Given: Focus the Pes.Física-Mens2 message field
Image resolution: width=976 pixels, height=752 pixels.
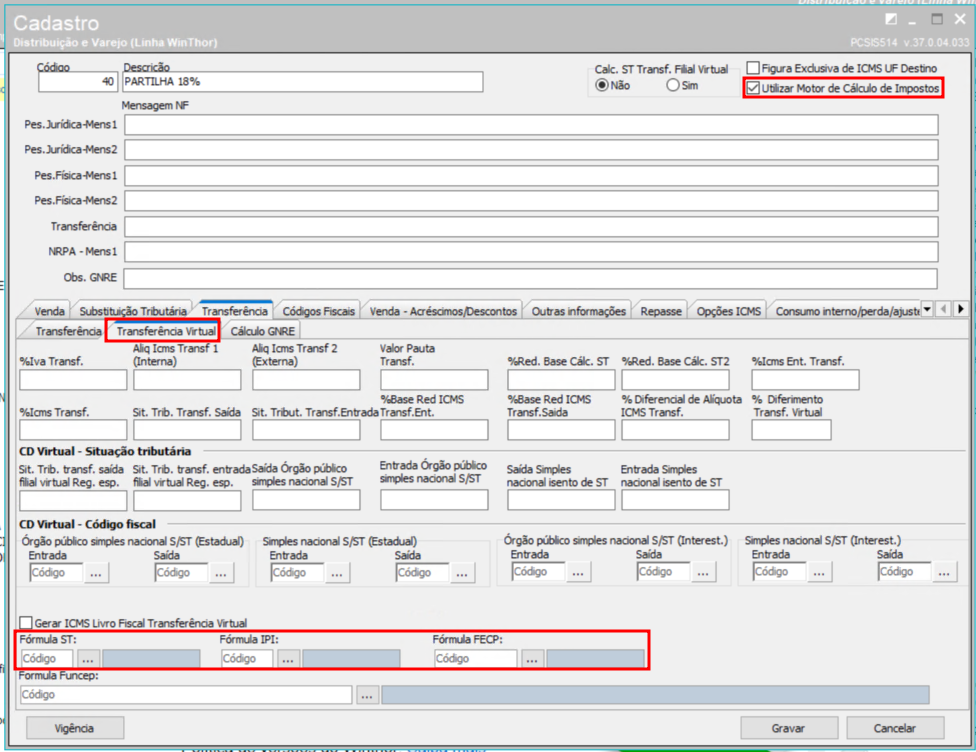Looking at the screenshot, I should point(531,200).
